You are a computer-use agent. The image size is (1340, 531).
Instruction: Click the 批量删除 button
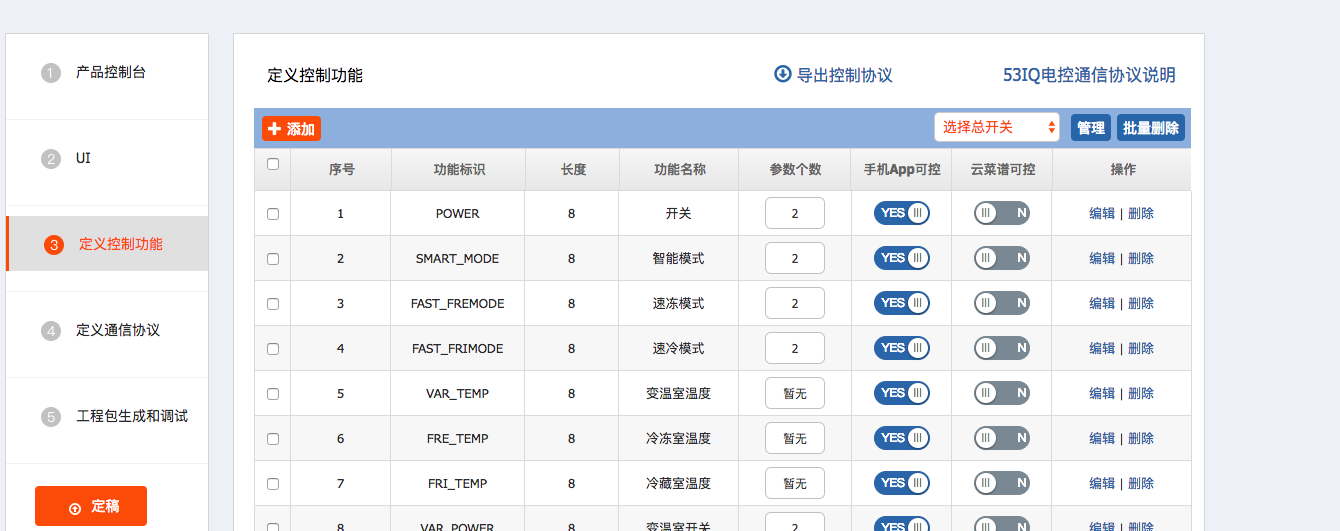pos(1150,128)
